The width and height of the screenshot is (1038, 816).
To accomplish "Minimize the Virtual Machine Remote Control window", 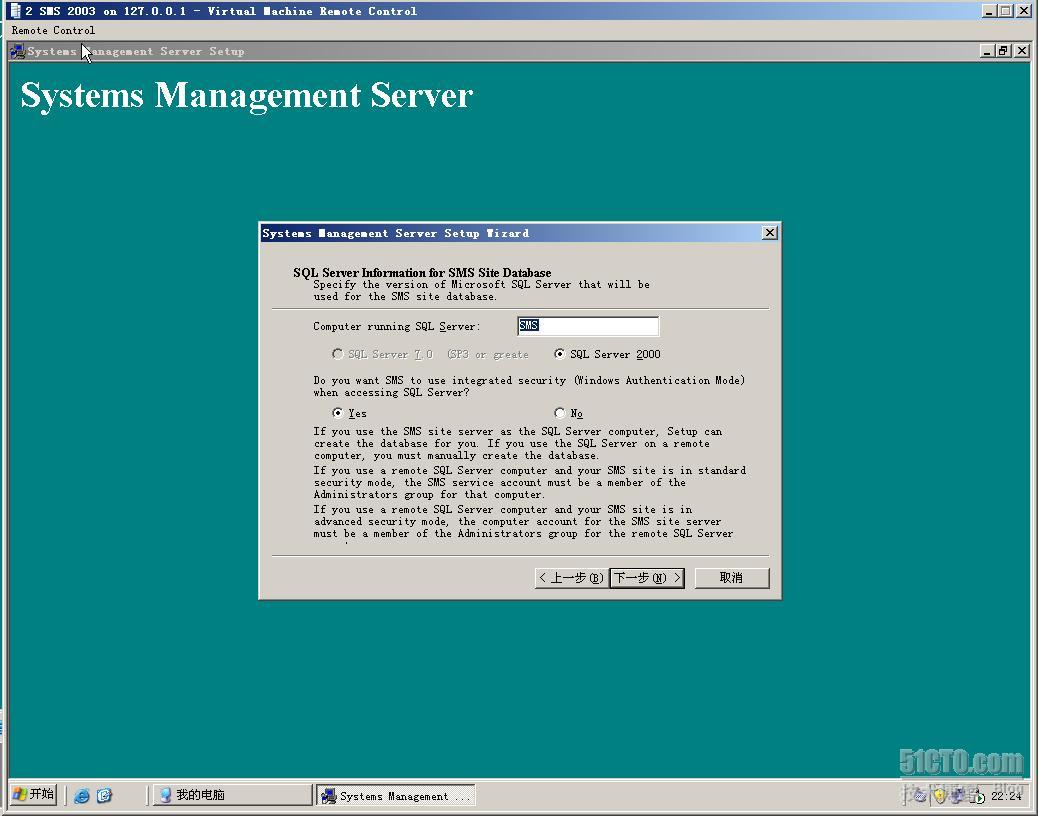I will [x=989, y=11].
